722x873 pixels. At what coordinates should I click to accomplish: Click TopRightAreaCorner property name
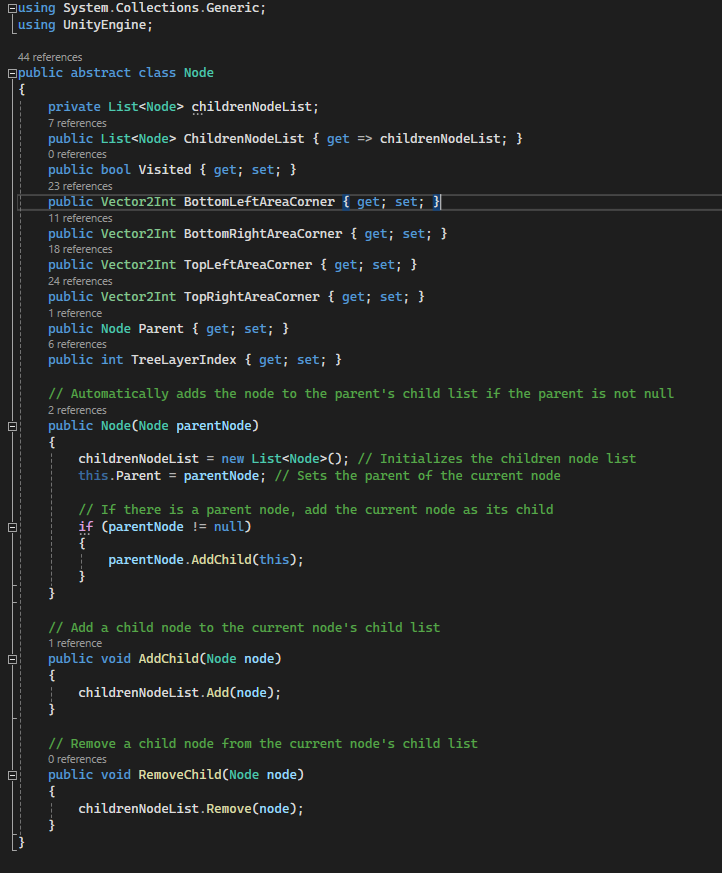click(252, 297)
